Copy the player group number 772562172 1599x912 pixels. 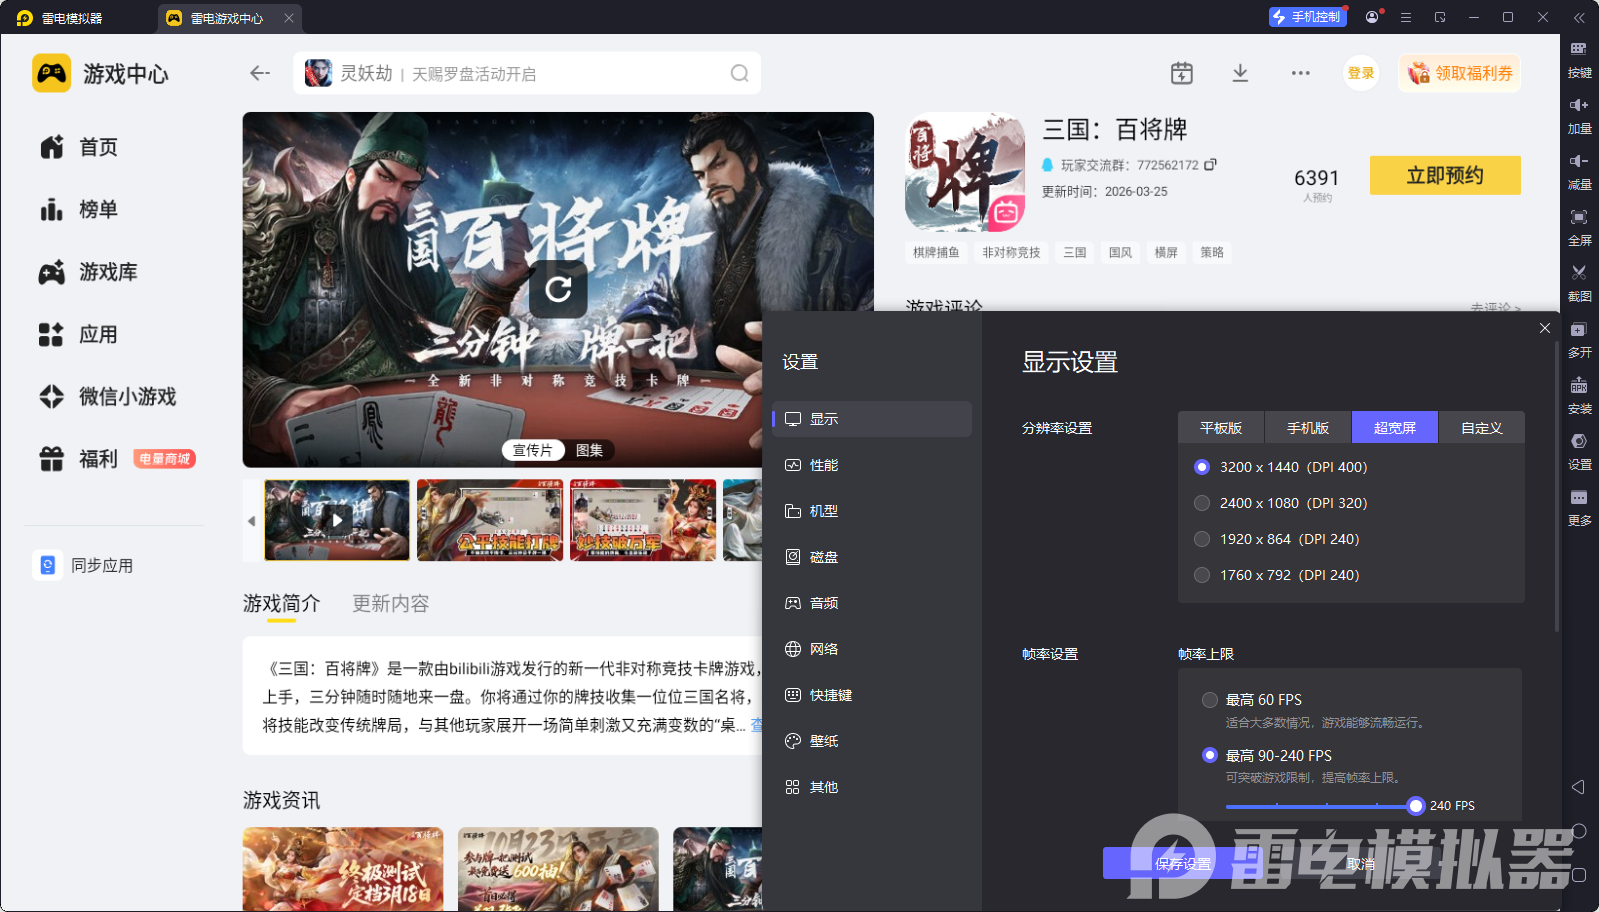click(1210, 165)
